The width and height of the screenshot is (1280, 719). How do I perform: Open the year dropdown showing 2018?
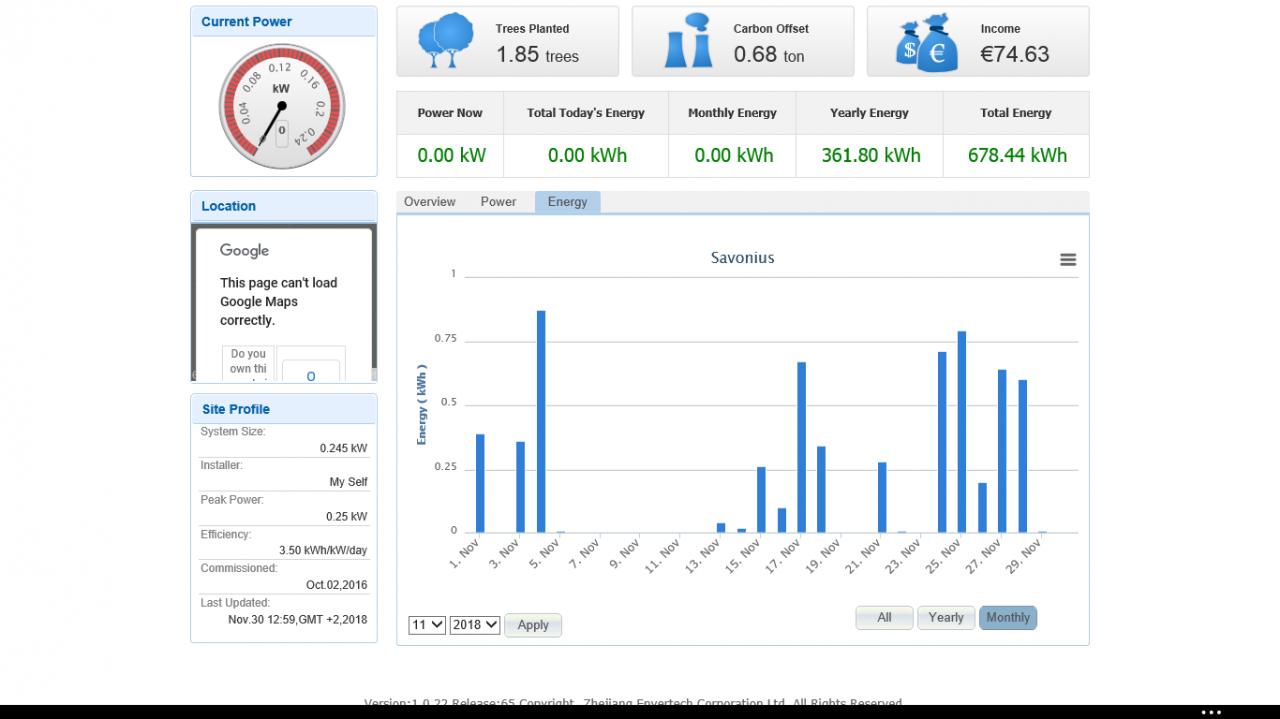point(475,625)
